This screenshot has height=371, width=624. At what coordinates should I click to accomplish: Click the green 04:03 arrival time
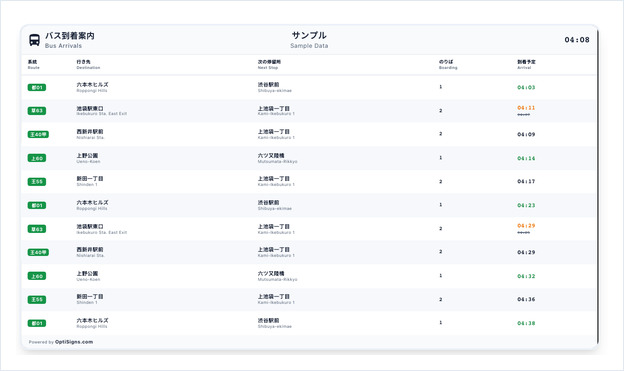pos(526,88)
